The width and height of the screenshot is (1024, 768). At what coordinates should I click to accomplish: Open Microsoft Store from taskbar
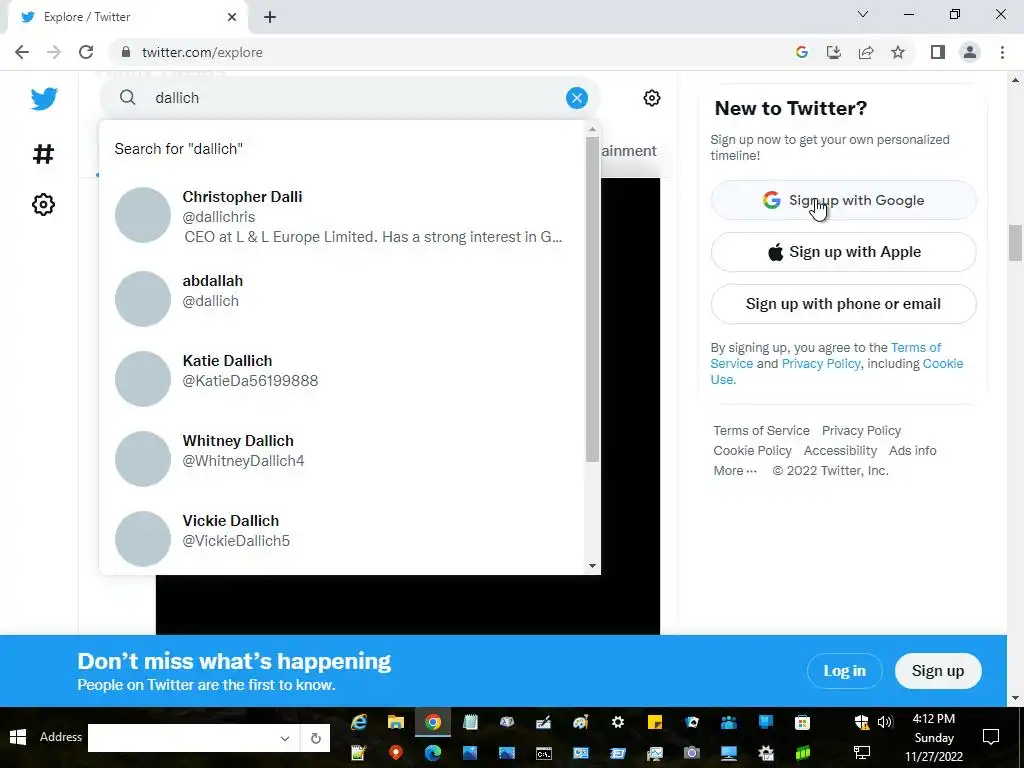(x=802, y=722)
